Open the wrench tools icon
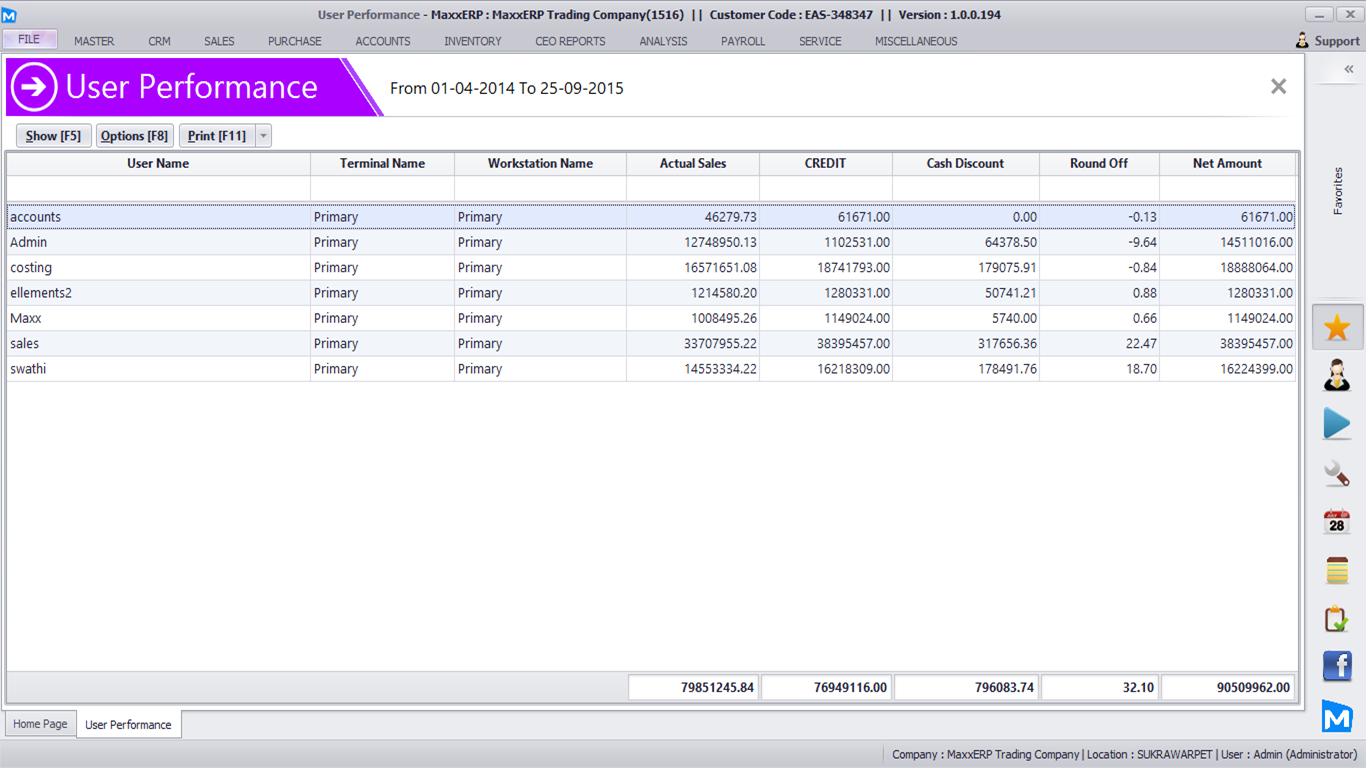This screenshot has width=1366, height=768. (1337, 472)
